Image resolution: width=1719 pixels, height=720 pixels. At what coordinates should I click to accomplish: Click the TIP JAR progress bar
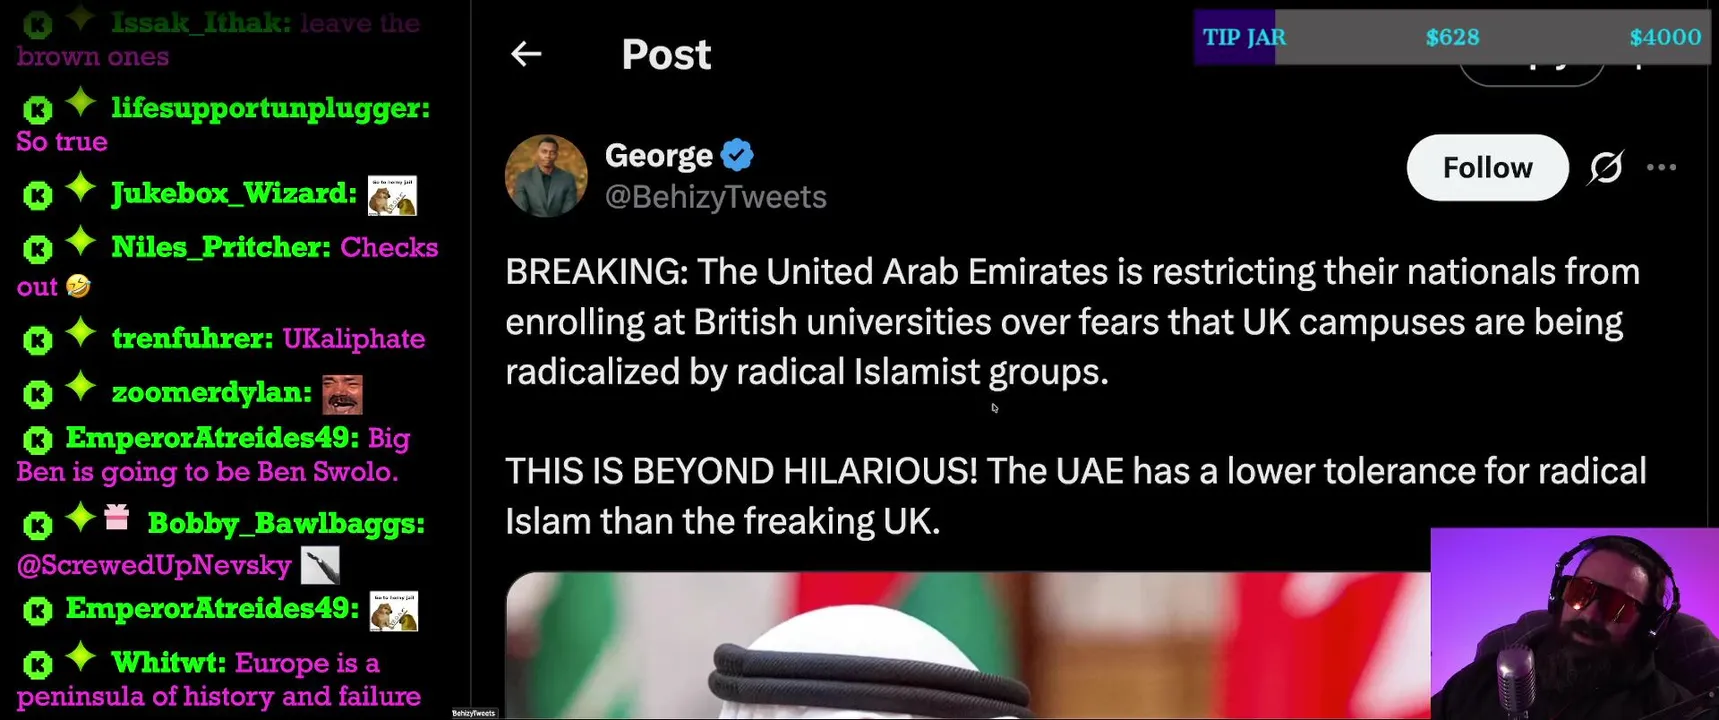[1452, 37]
